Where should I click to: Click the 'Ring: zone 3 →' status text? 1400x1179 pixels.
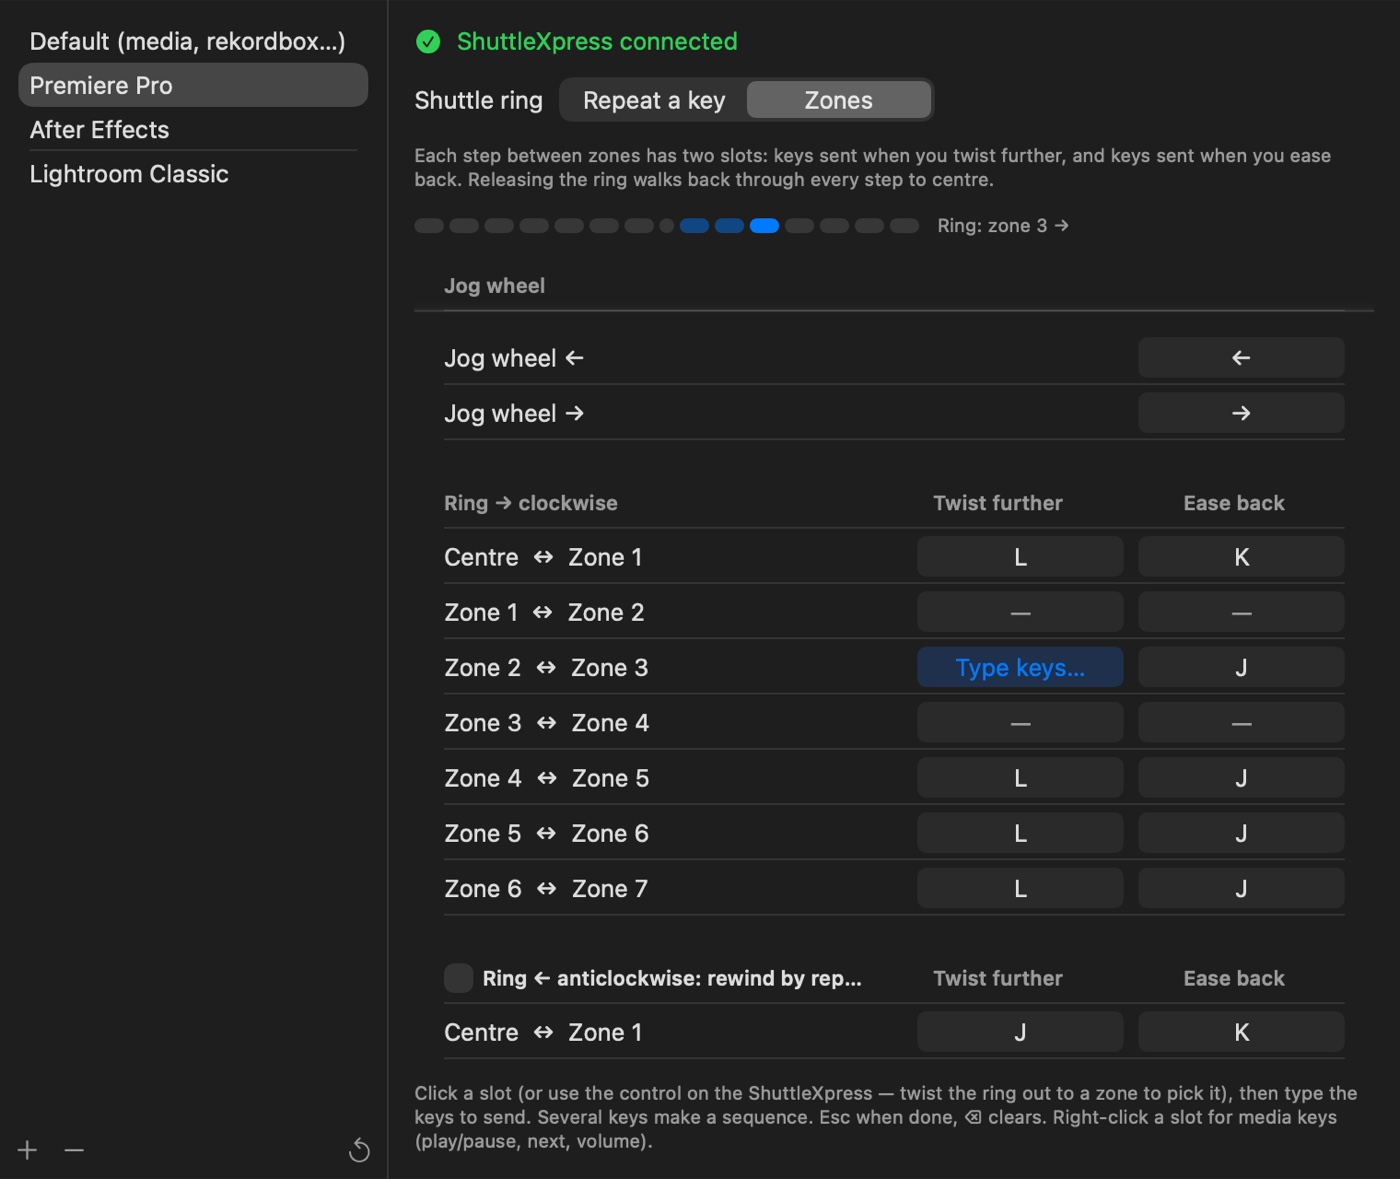[1003, 226]
